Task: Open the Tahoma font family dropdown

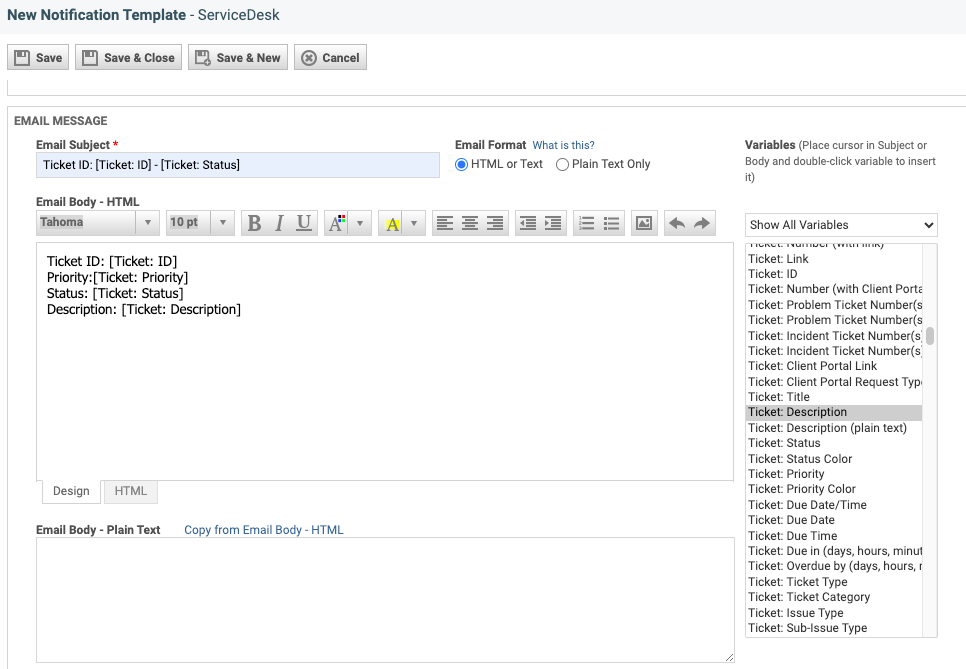Action: coord(98,223)
